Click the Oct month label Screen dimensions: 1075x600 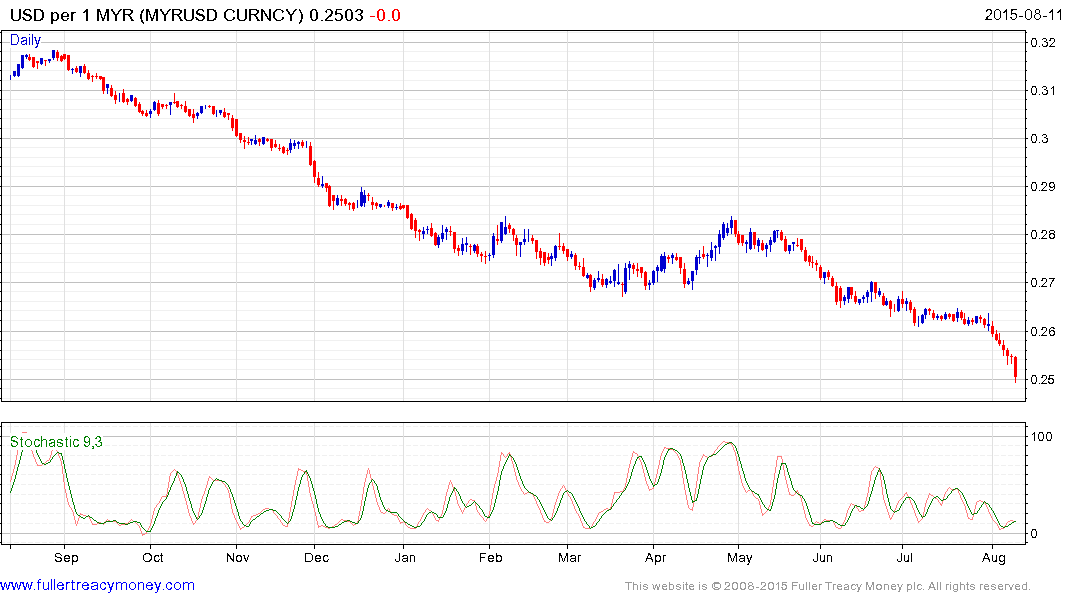click(x=153, y=557)
